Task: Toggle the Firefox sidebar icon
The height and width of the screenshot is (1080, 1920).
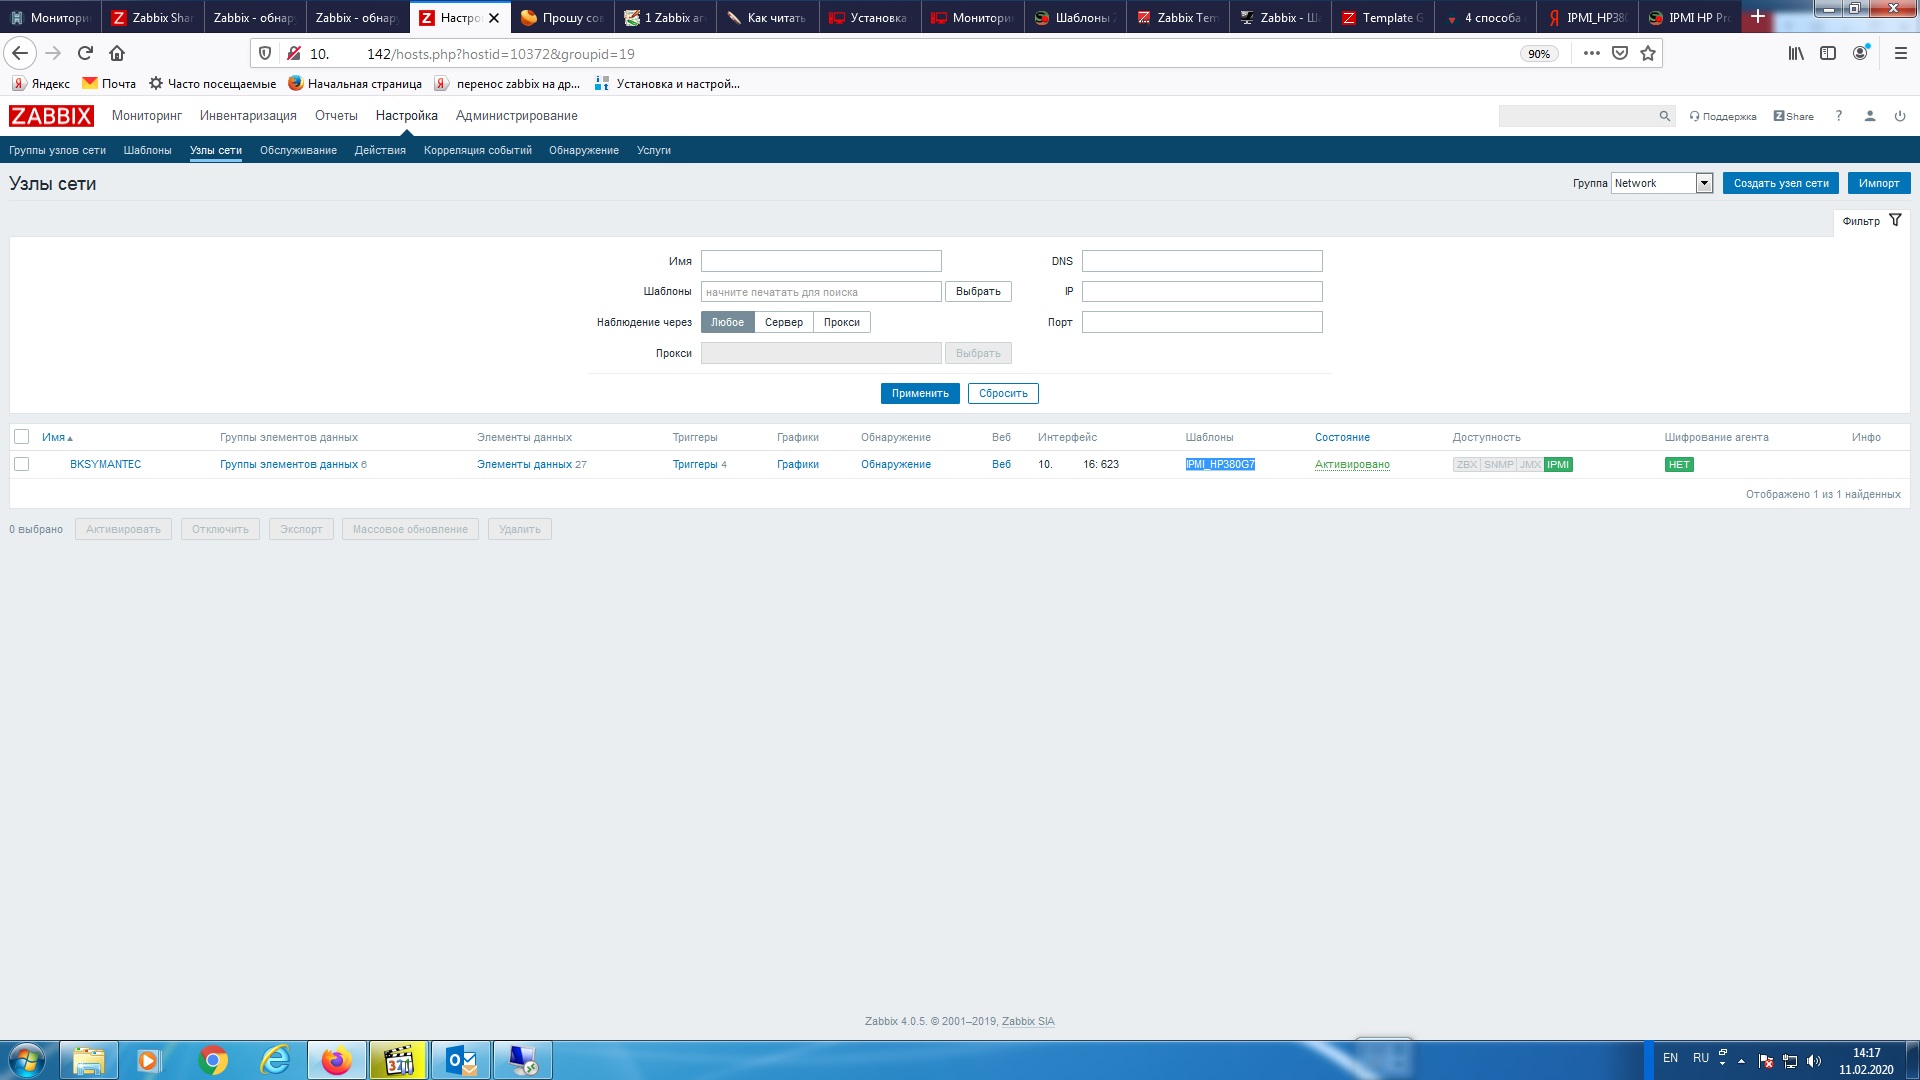Action: click(x=1828, y=53)
